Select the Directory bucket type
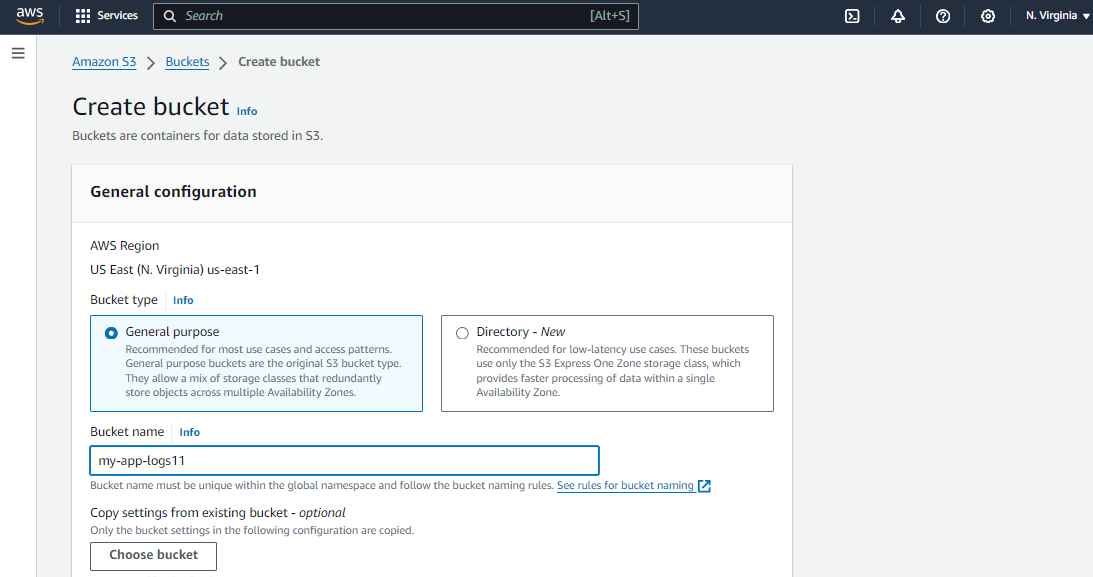 461,332
